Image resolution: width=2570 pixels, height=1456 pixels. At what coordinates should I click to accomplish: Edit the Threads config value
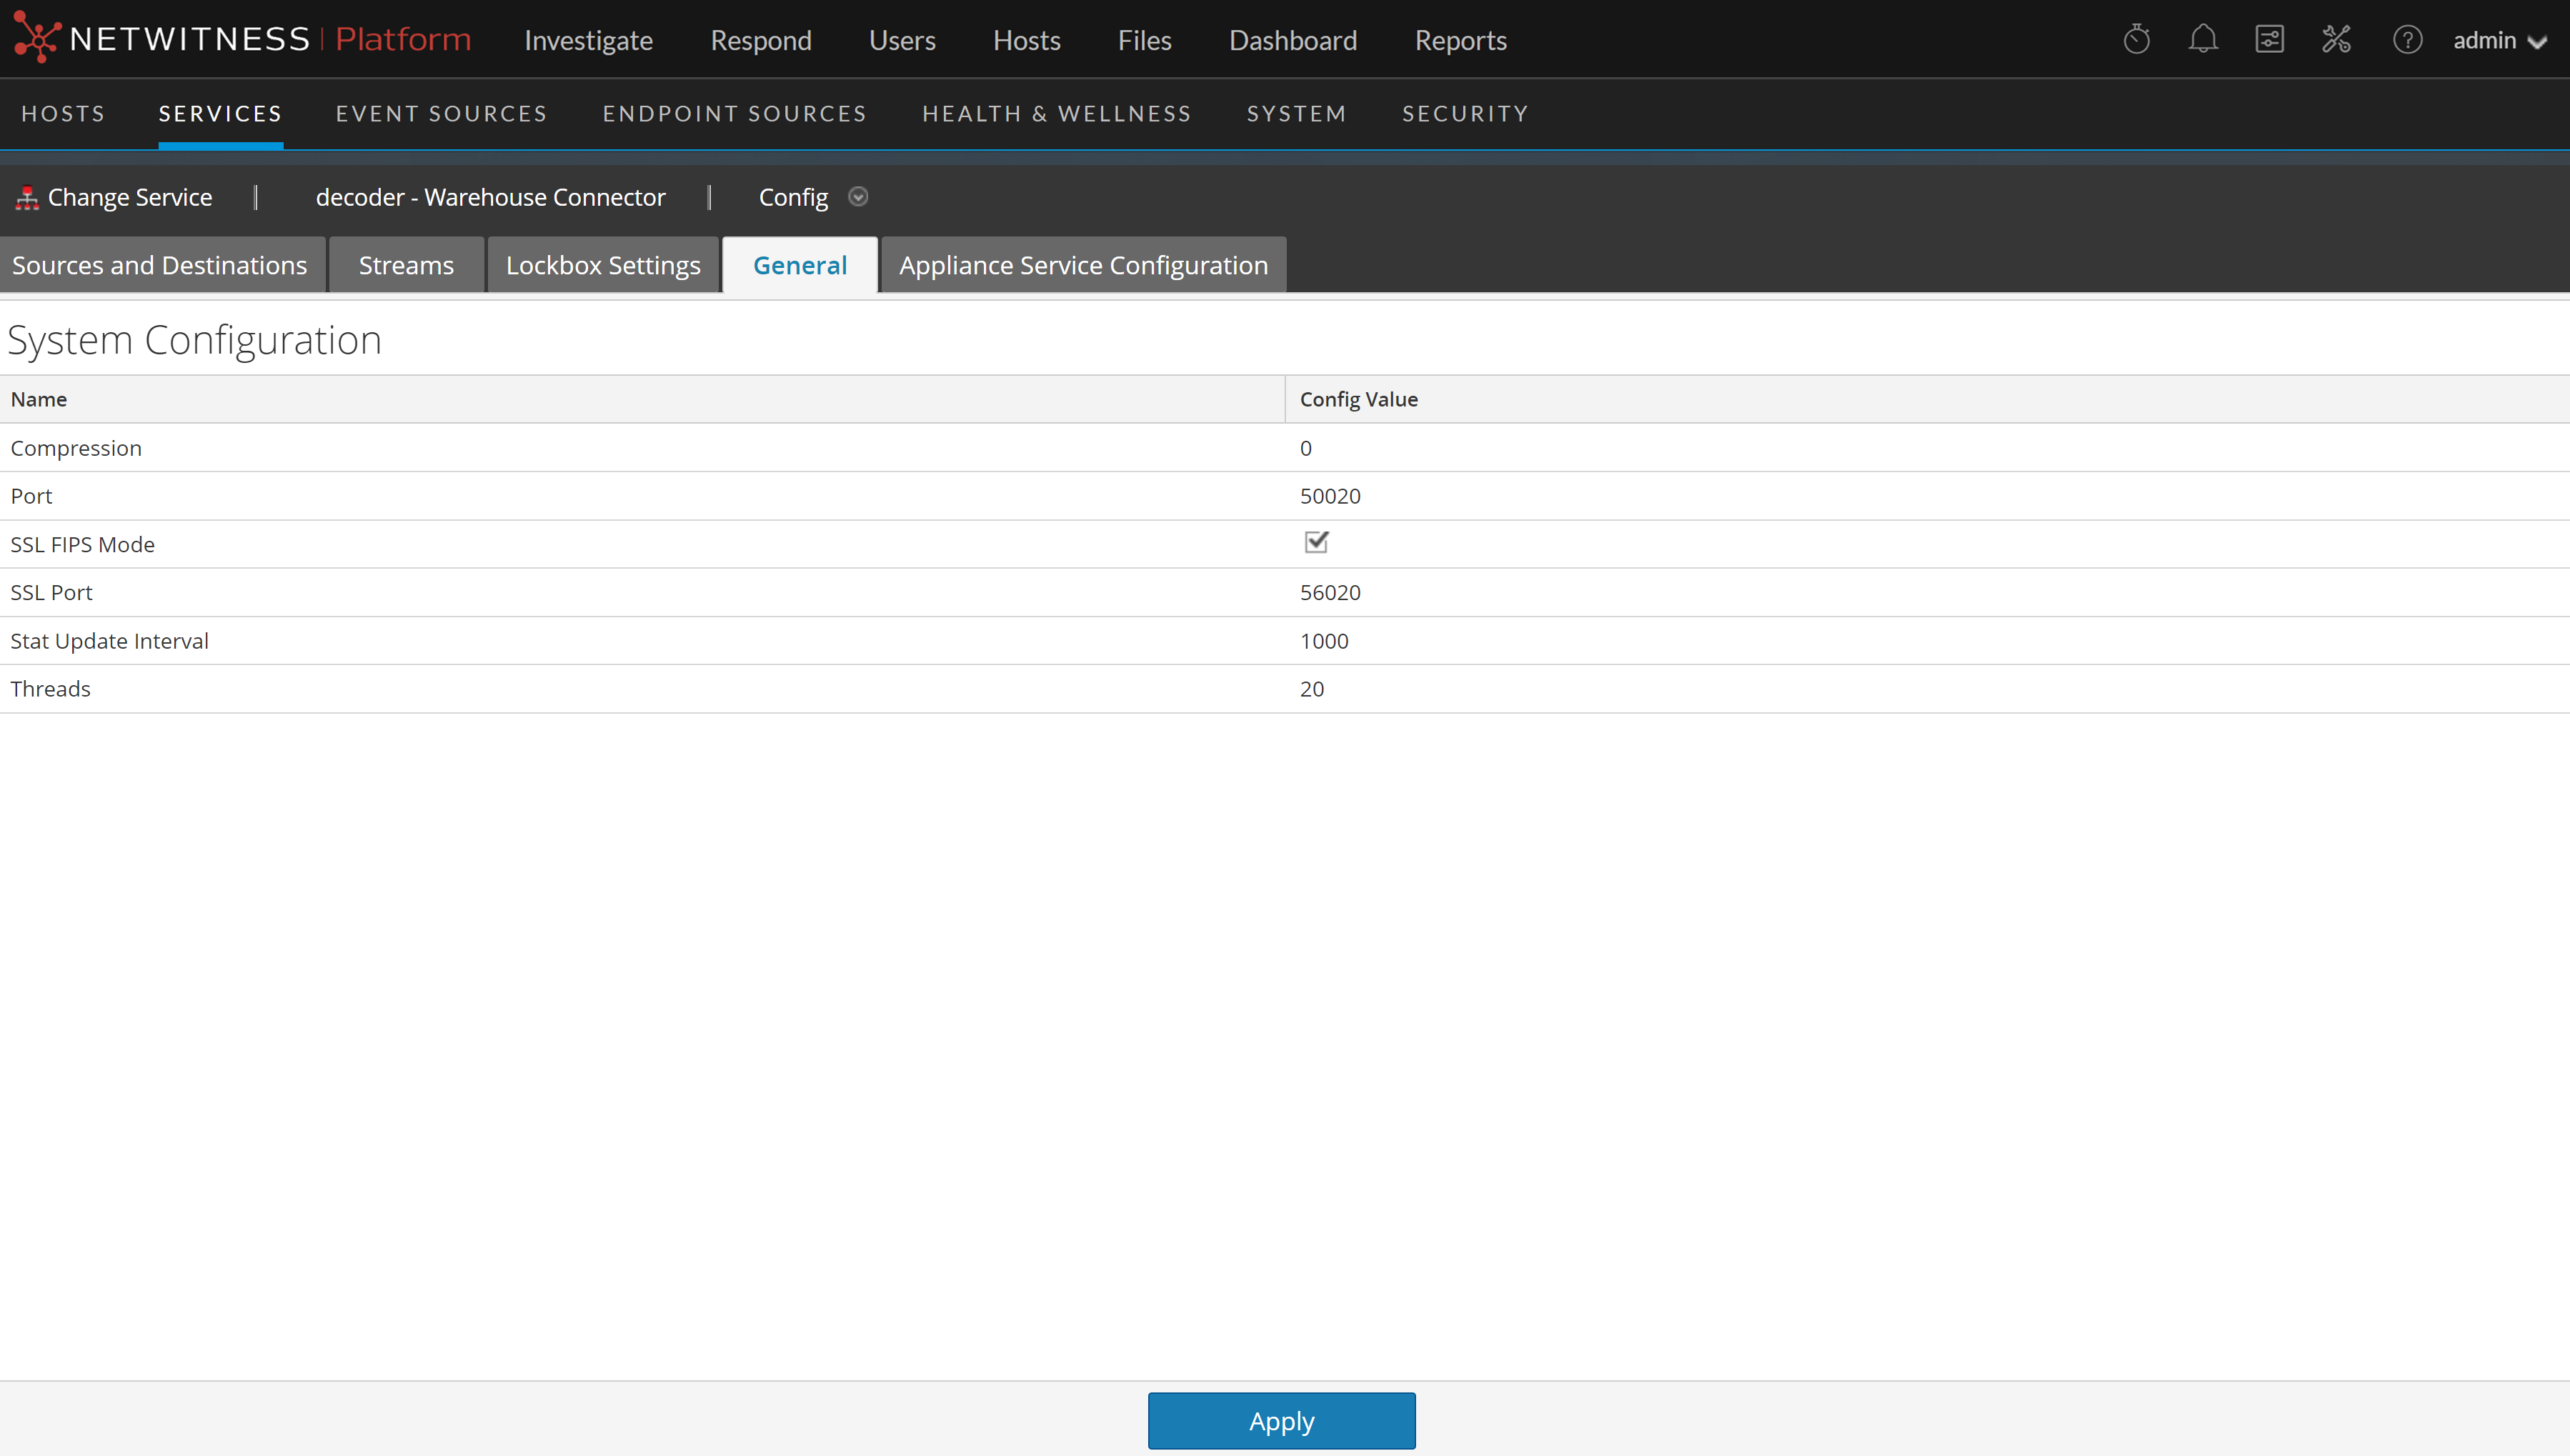tap(1312, 689)
